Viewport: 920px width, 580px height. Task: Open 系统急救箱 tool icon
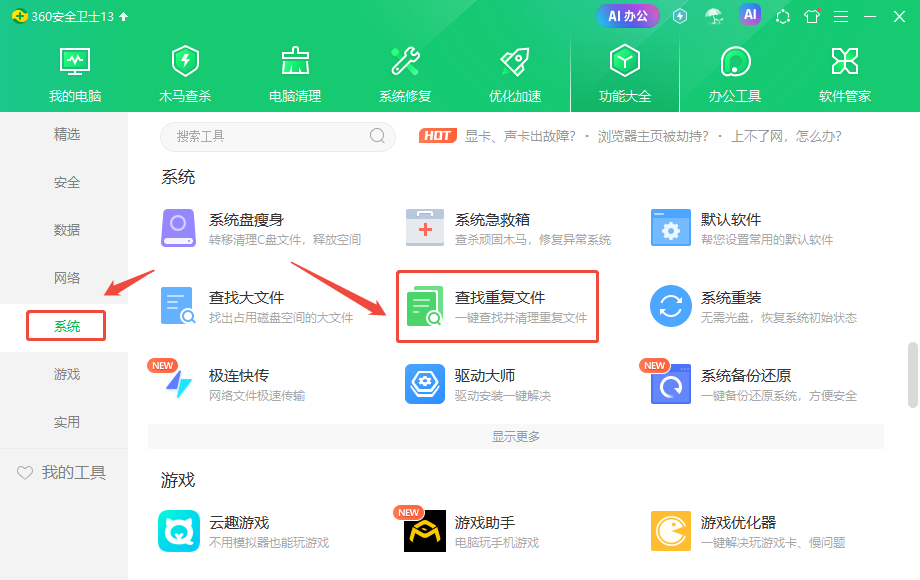(425, 228)
